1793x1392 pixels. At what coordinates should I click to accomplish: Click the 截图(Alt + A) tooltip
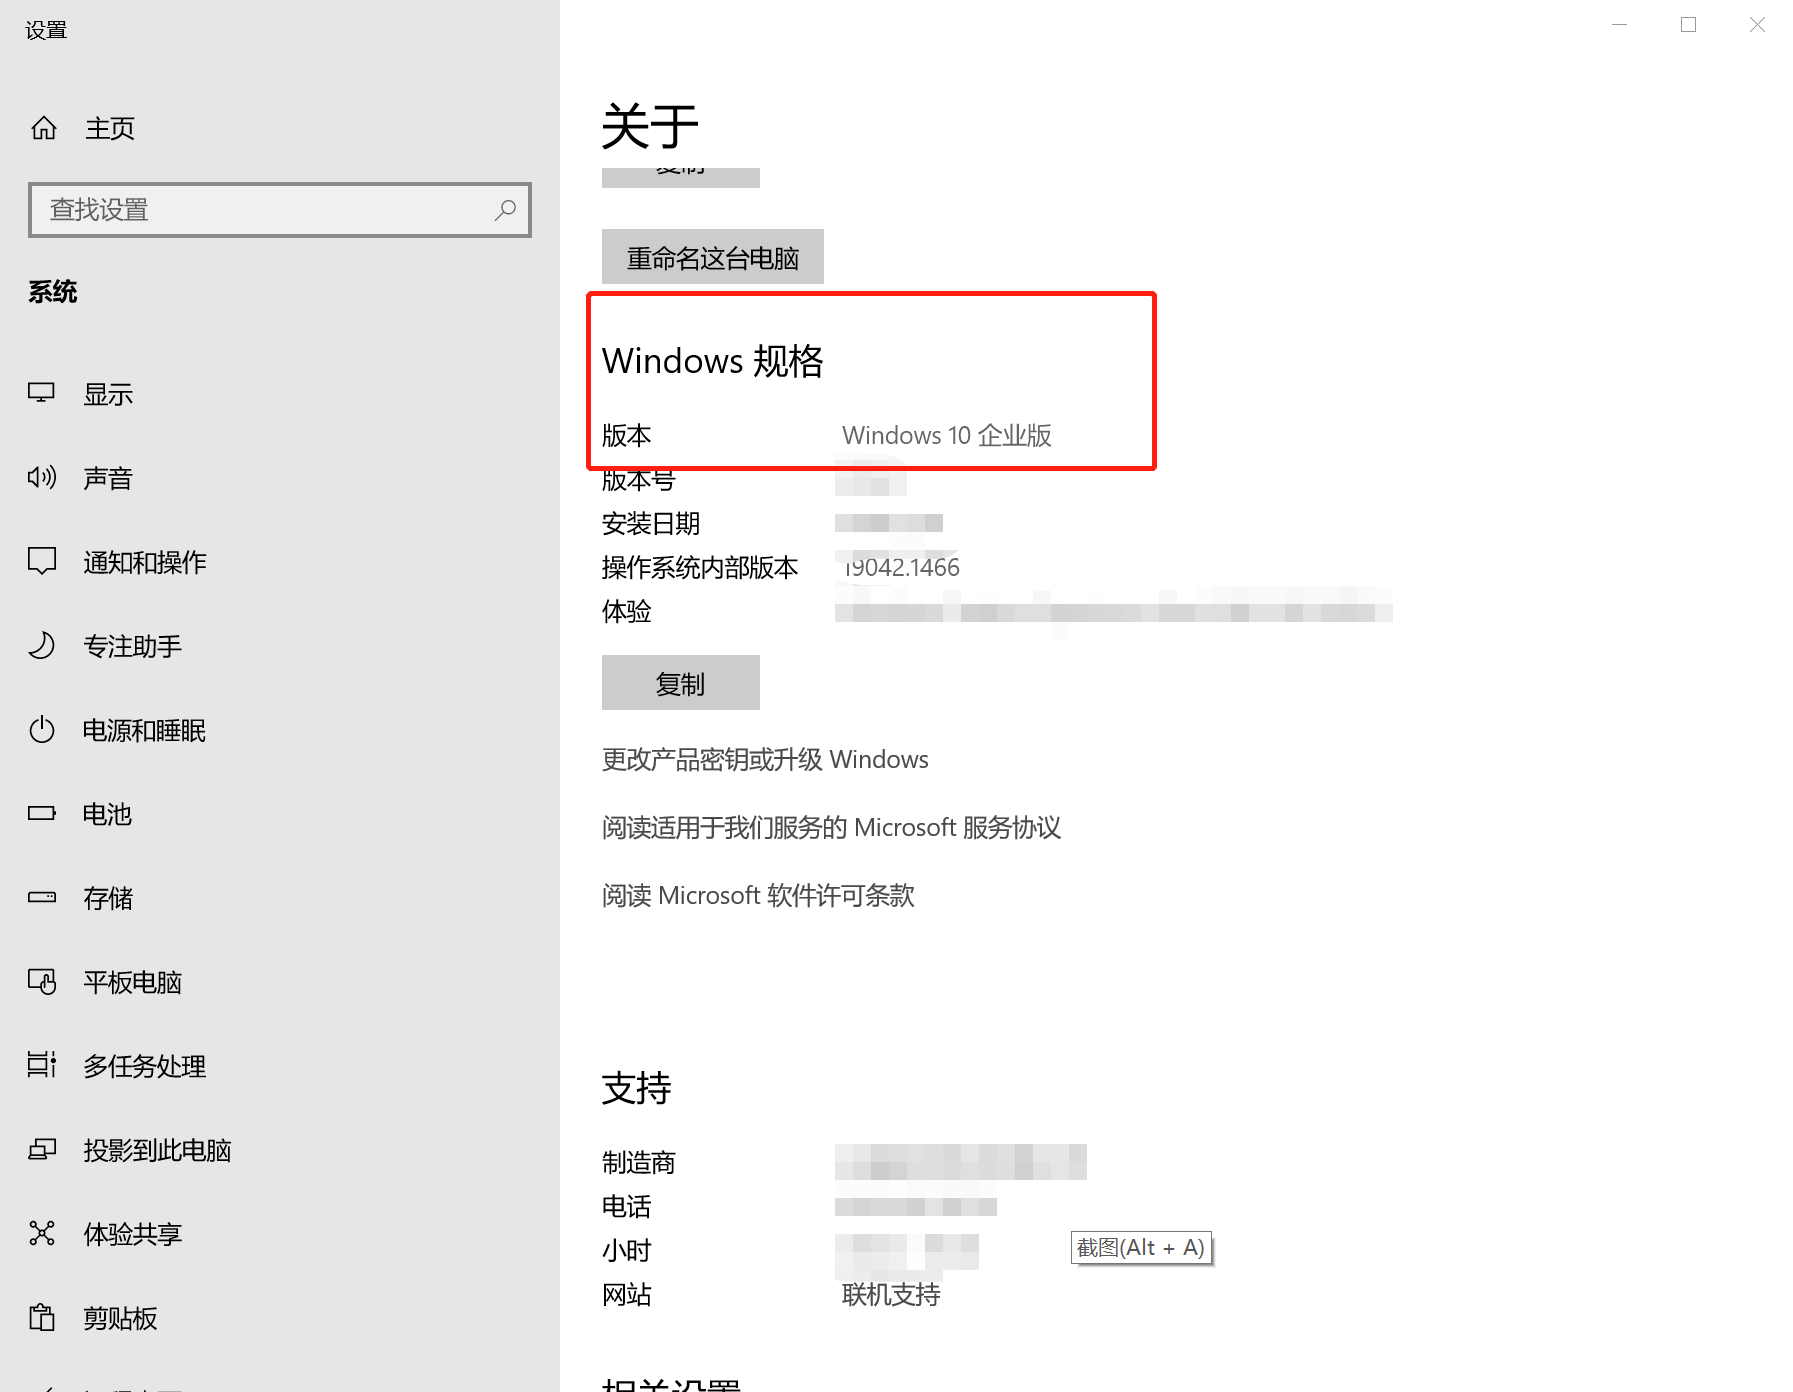click(1141, 1248)
